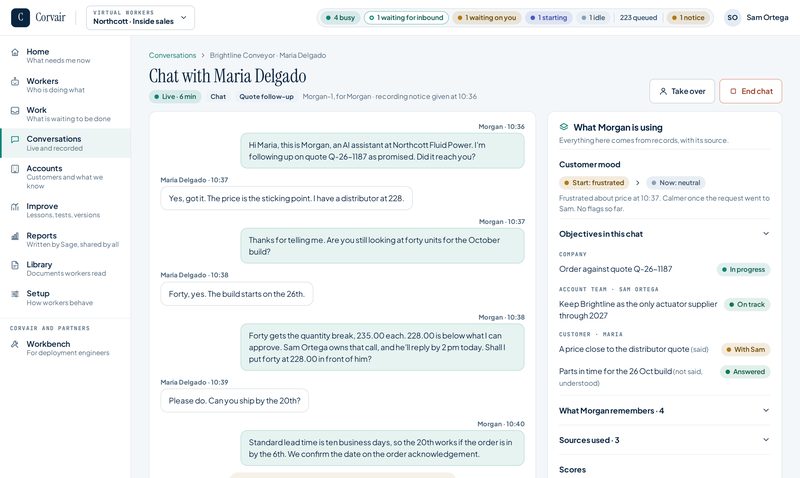
Task: Open Workers in the sidebar
Action: (x=65, y=85)
